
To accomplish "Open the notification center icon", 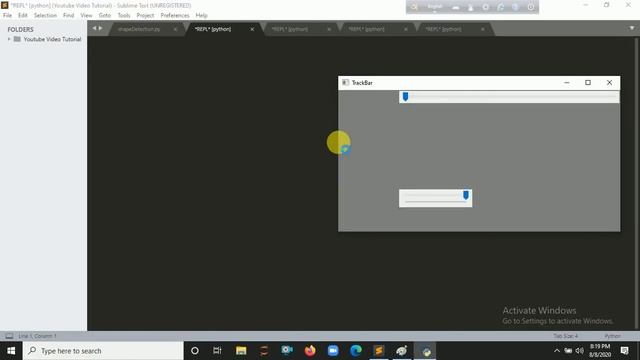I will tap(624, 351).
